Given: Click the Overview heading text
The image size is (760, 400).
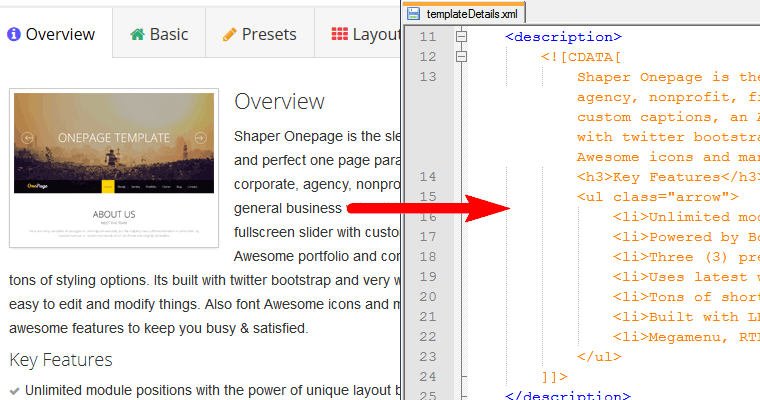Looking at the screenshot, I should coord(279,101).
